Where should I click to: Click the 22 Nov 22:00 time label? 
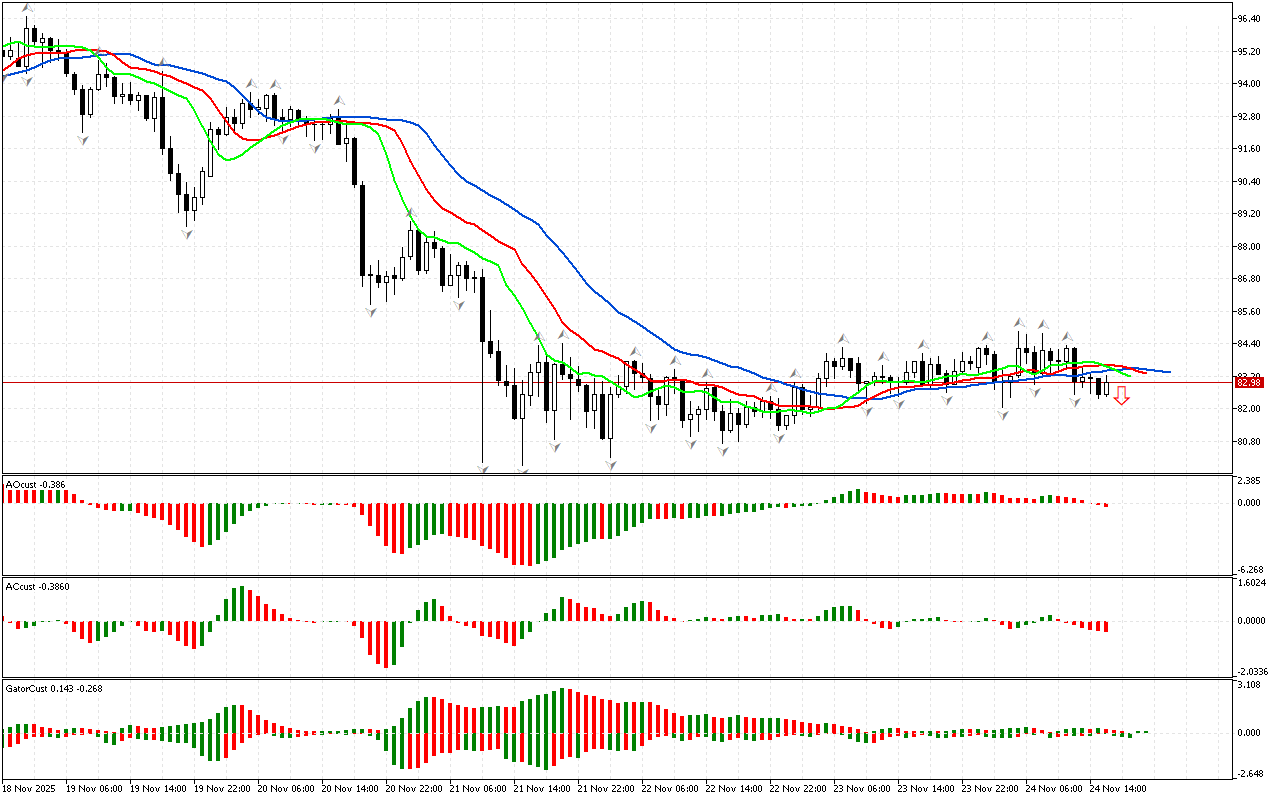[x=795, y=789]
